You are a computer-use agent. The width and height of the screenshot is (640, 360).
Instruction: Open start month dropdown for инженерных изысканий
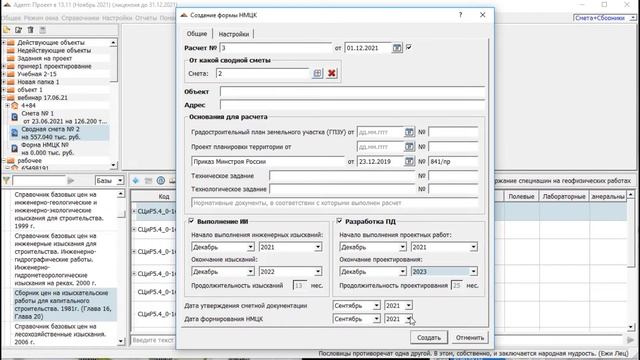coord(250,247)
